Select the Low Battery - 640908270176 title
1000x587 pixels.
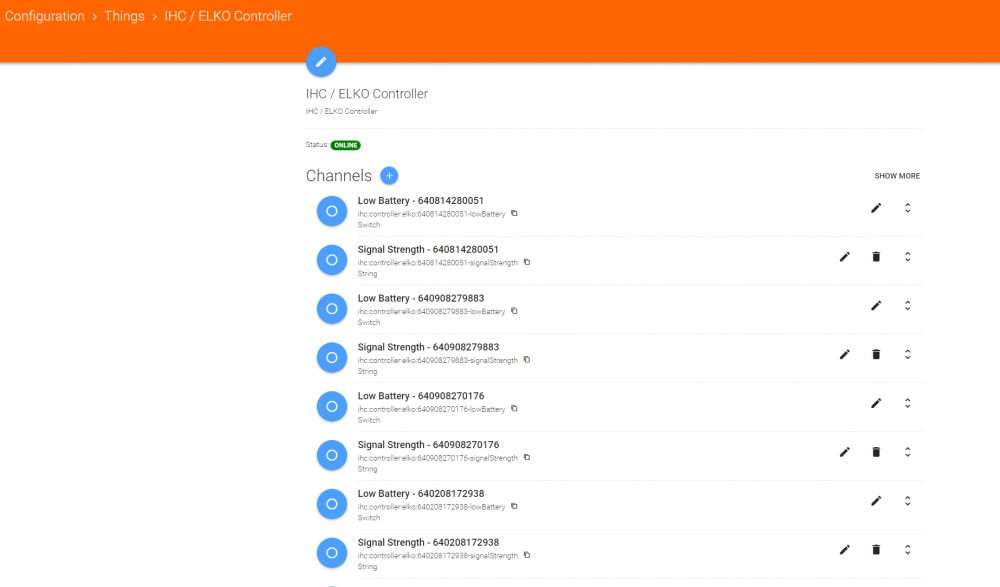tap(421, 396)
